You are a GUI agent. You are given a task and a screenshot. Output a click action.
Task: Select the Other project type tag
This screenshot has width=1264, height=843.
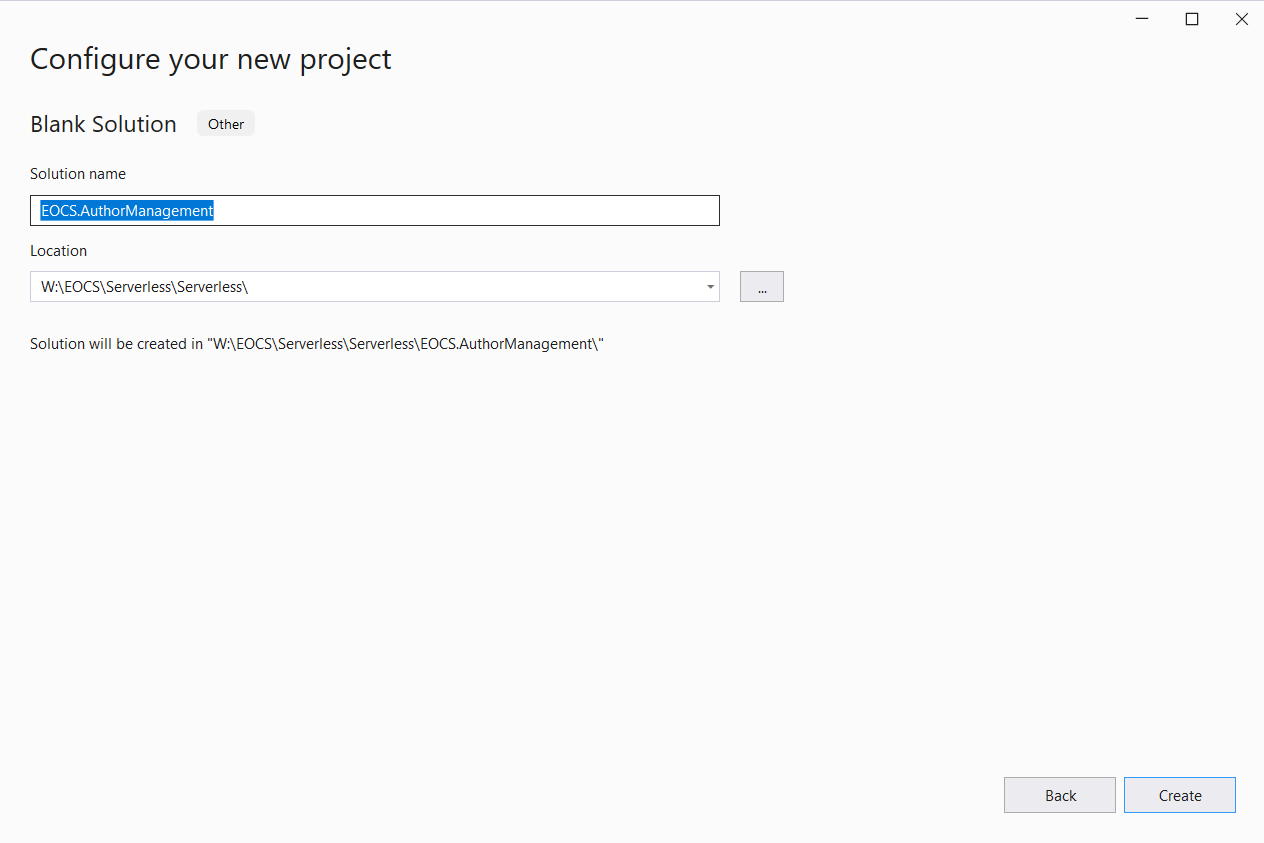(225, 123)
